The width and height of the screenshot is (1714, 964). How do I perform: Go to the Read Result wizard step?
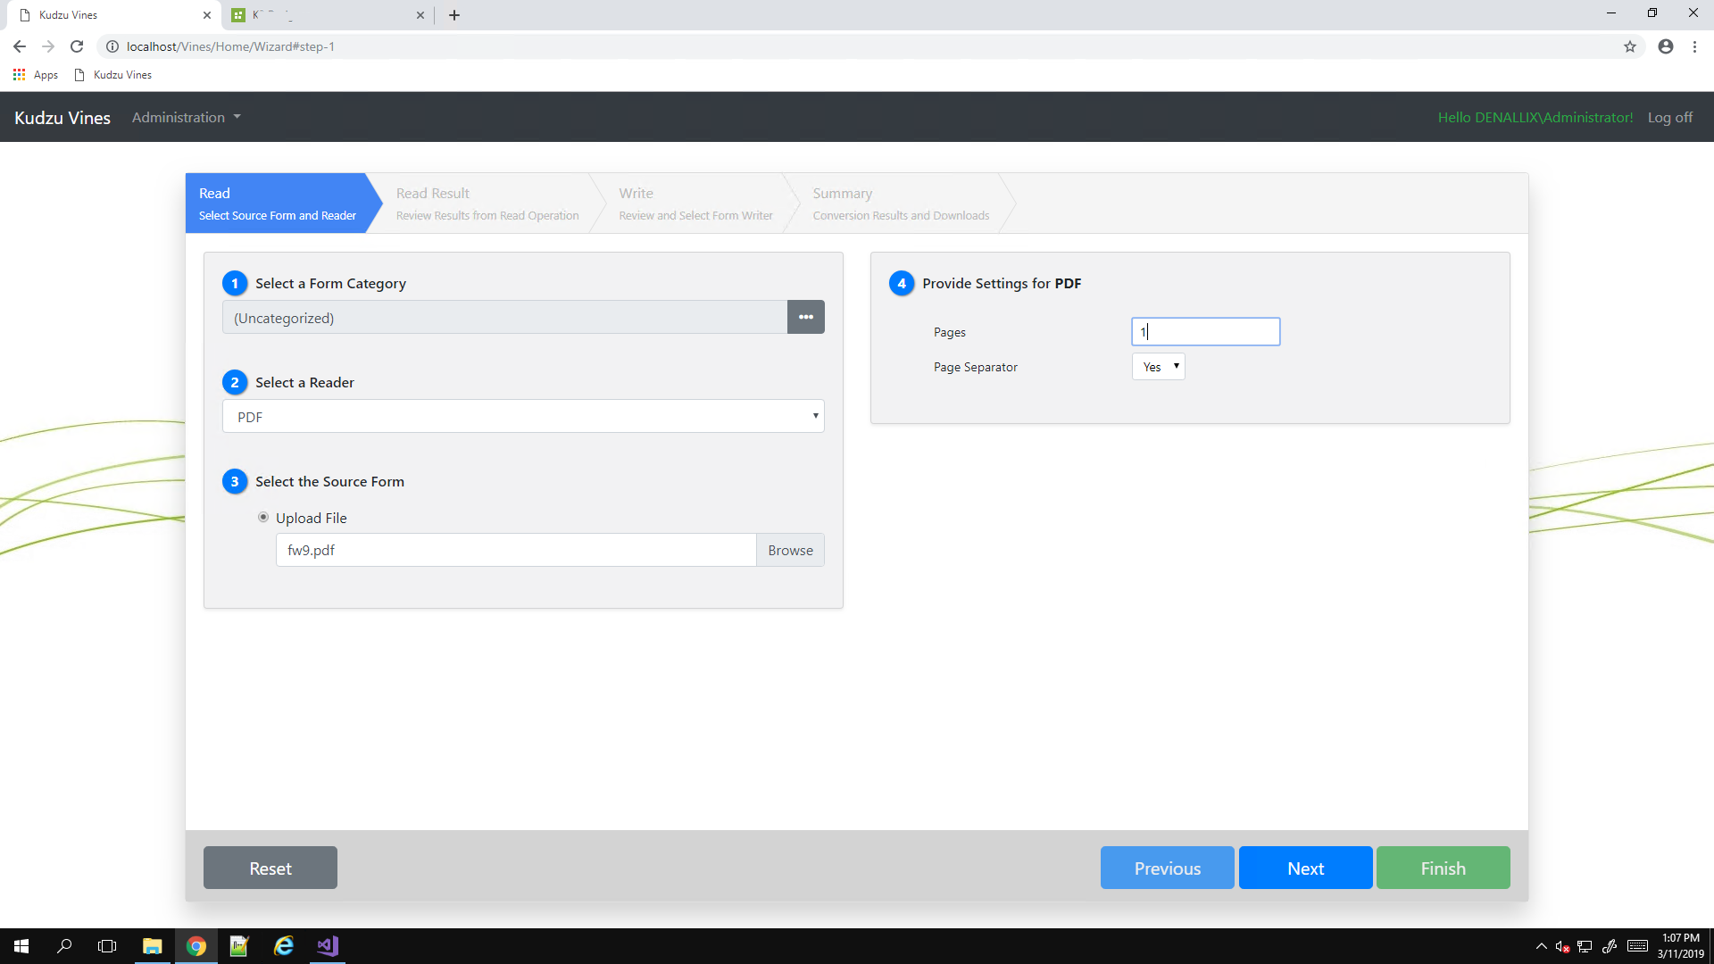point(487,203)
